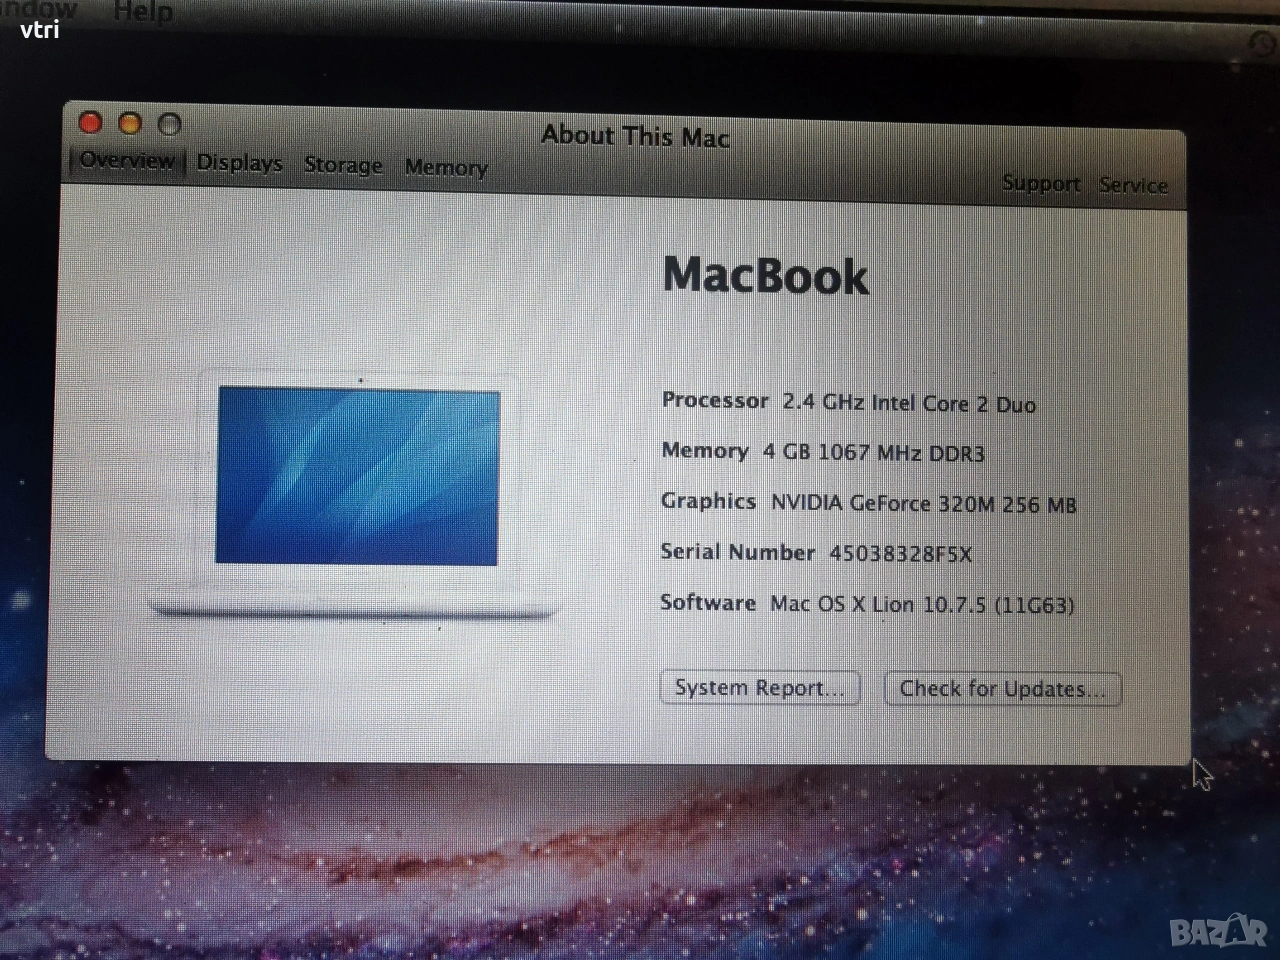Switch to the Overview tab
1280x960 pixels.
point(127,161)
